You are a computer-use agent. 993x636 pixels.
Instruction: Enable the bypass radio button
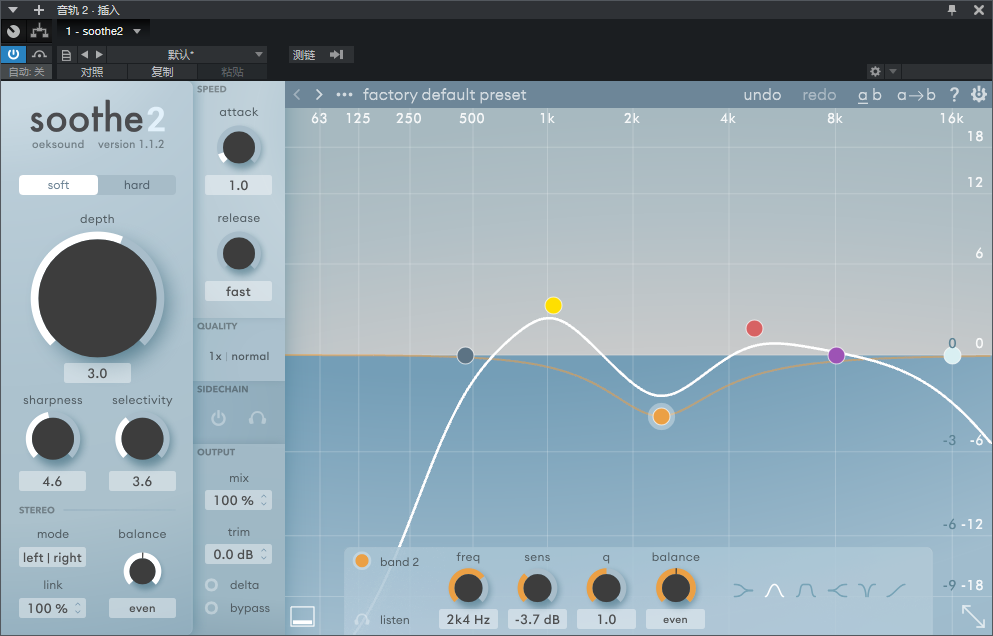tap(212, 608)
